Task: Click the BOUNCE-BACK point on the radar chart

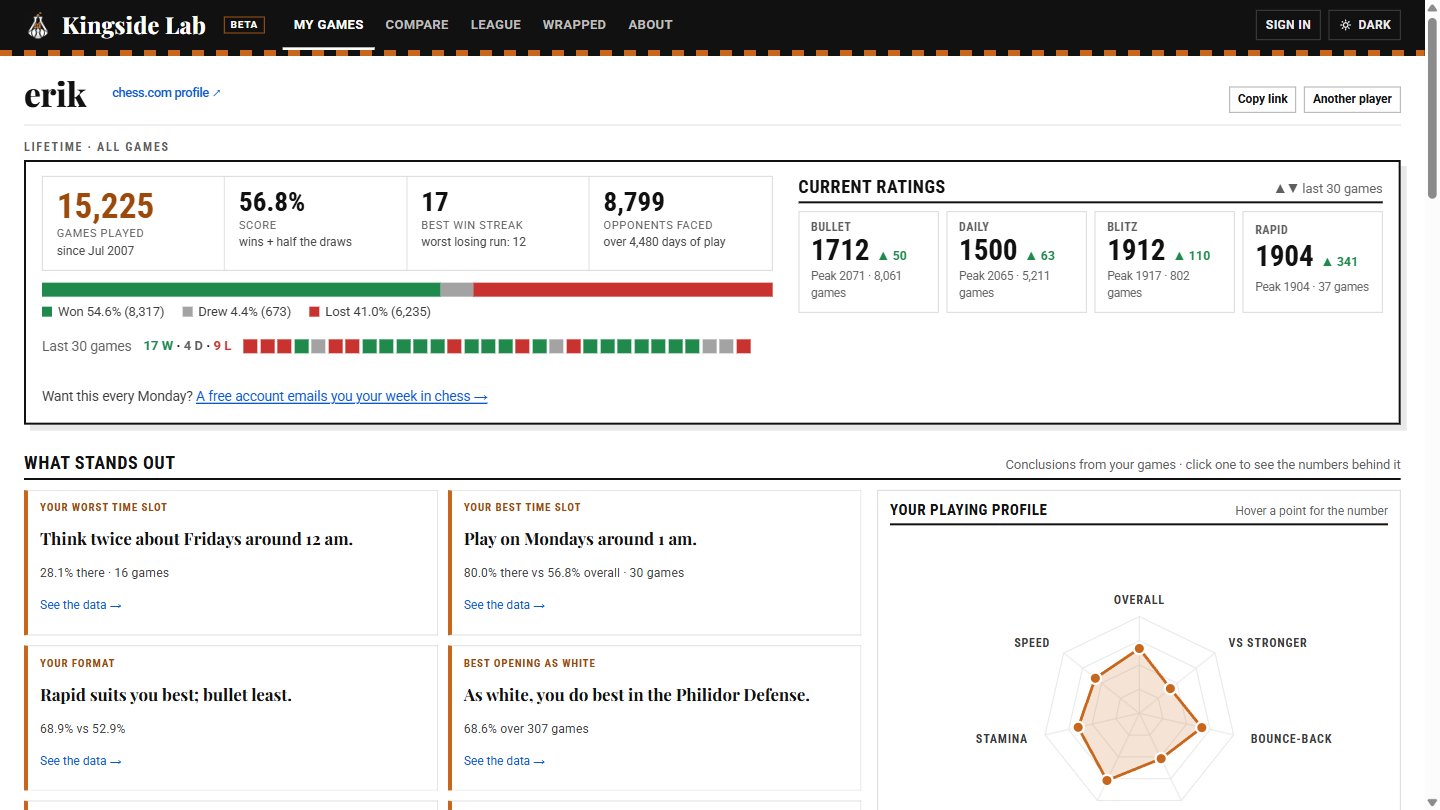Action: point(1201,728)
